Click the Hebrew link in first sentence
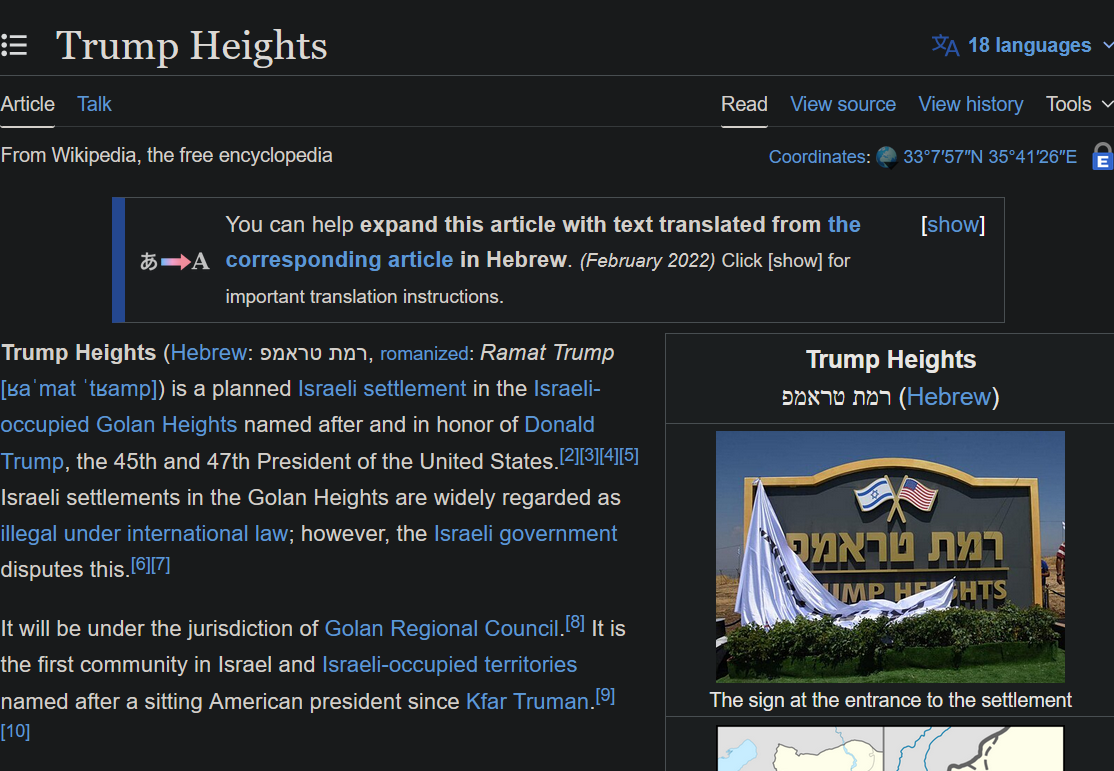 (208, 352)
